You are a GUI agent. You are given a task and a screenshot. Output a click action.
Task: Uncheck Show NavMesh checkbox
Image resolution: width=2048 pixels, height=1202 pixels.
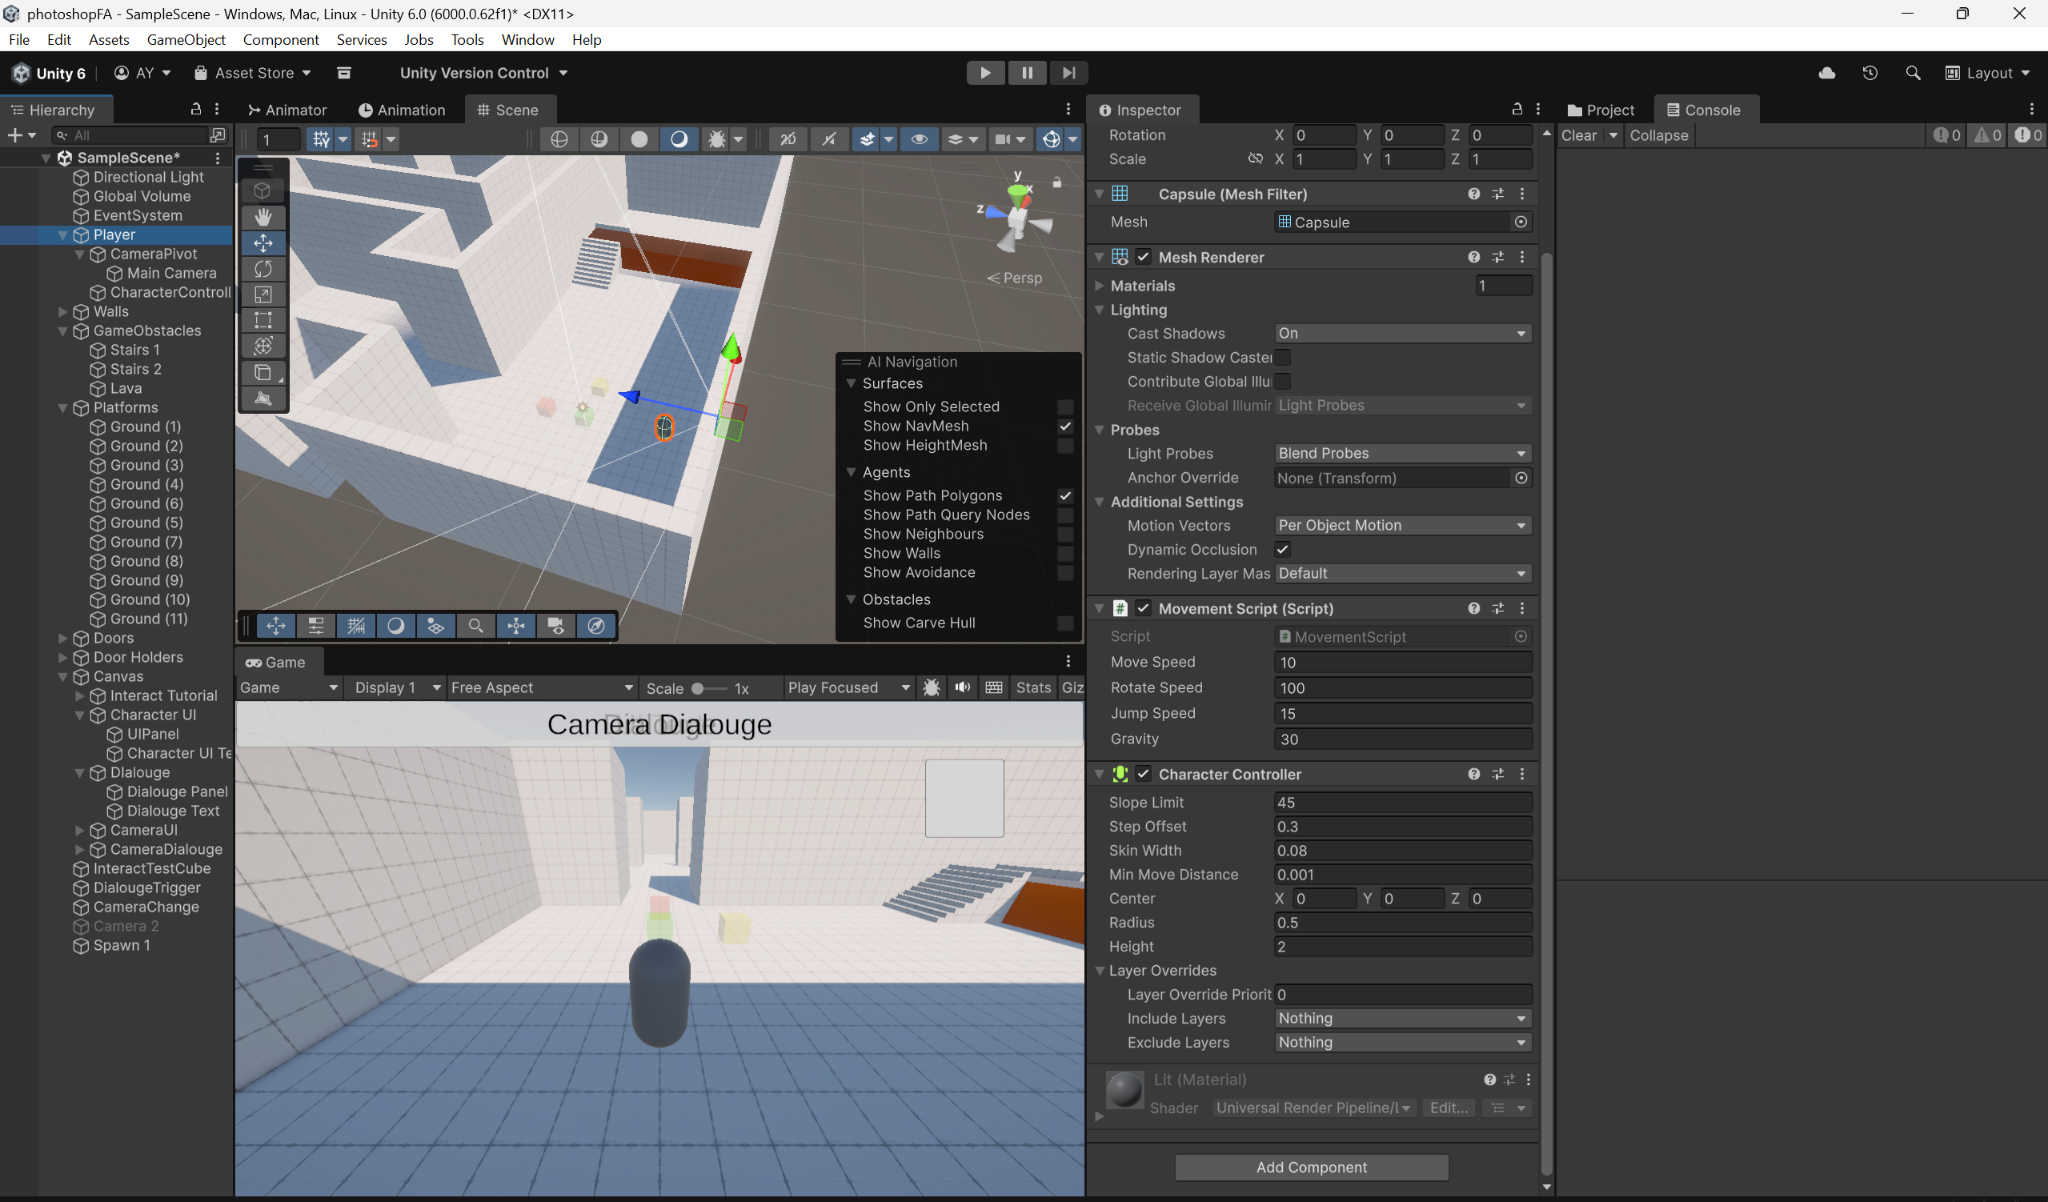1065,426
